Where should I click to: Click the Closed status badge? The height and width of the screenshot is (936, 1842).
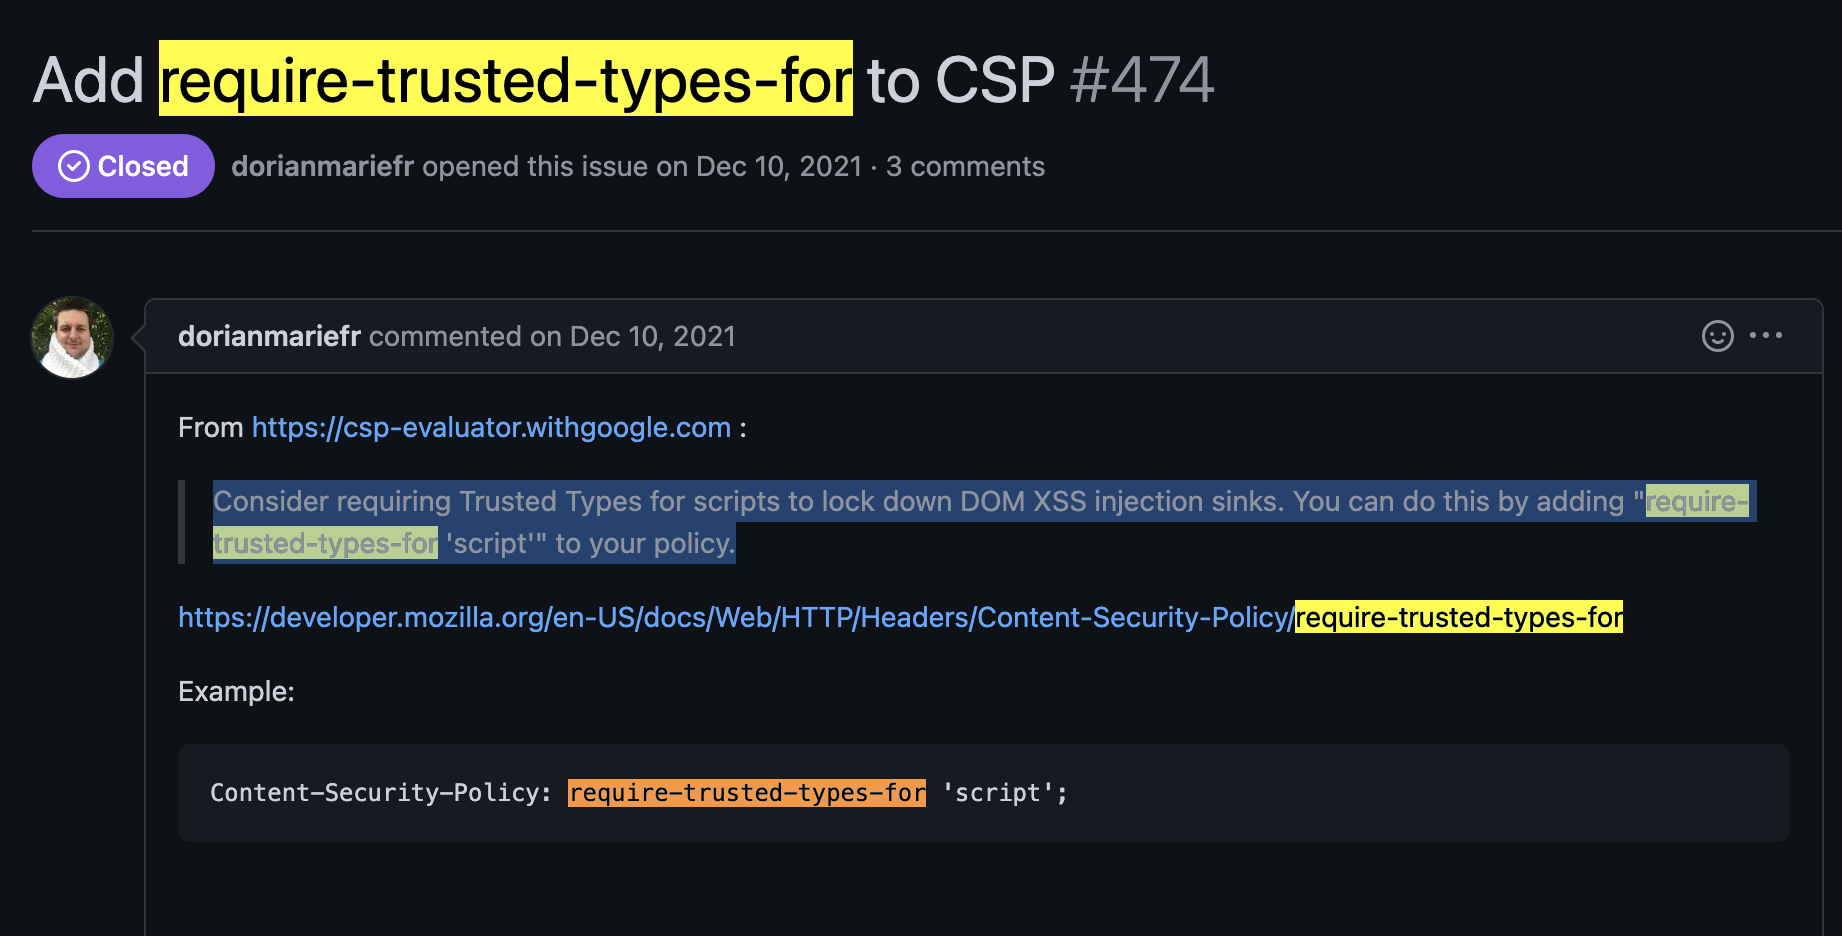click(x=123, y=166)
